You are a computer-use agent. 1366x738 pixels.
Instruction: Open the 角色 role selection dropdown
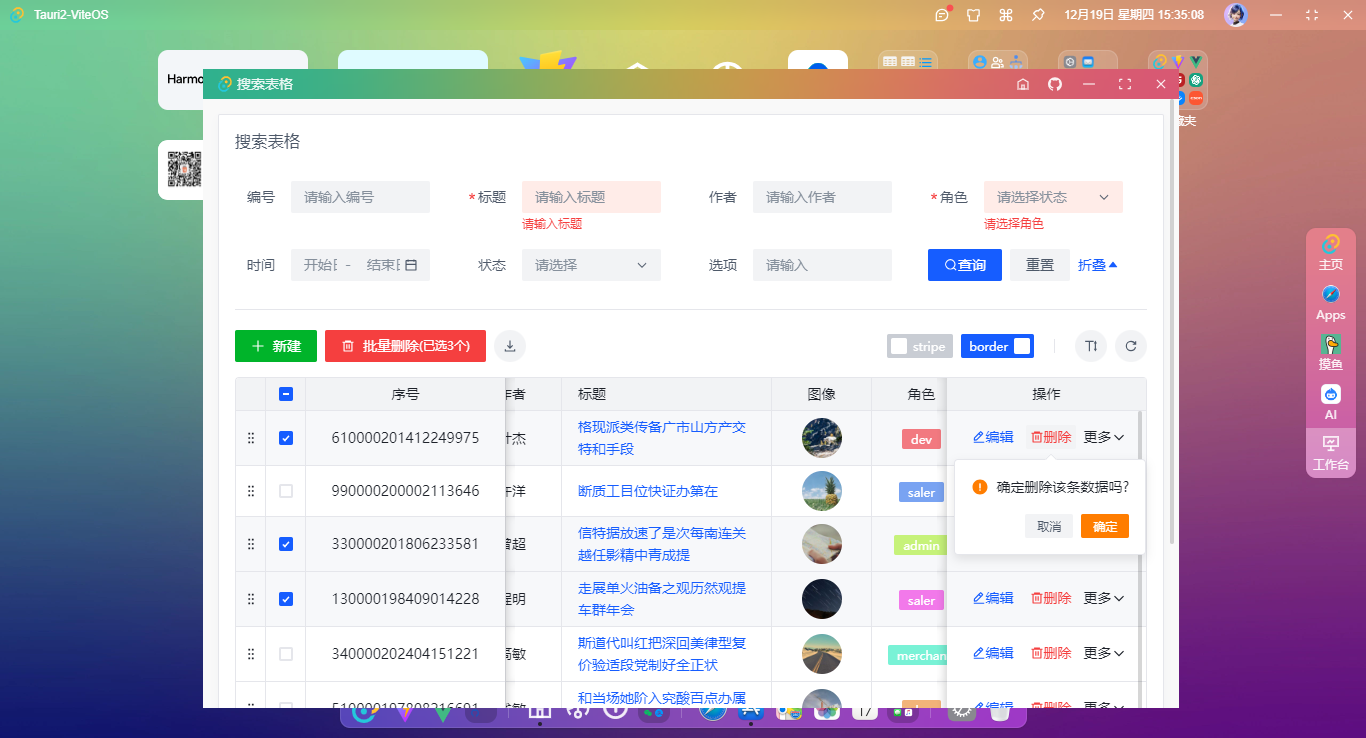(1053, 196)
